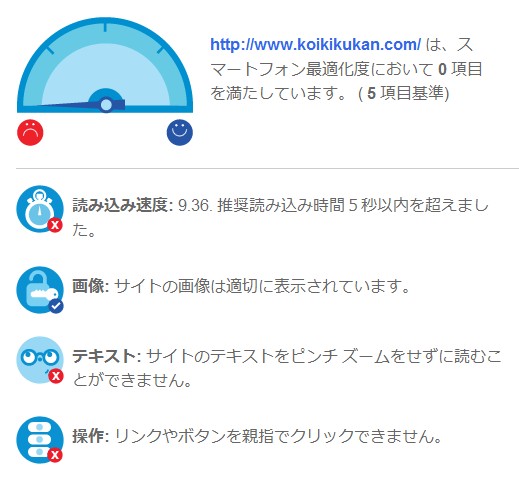Click the 操作 heading label
Screen dimensions: 519x482
pyautogui.click(x=90, y=436)
